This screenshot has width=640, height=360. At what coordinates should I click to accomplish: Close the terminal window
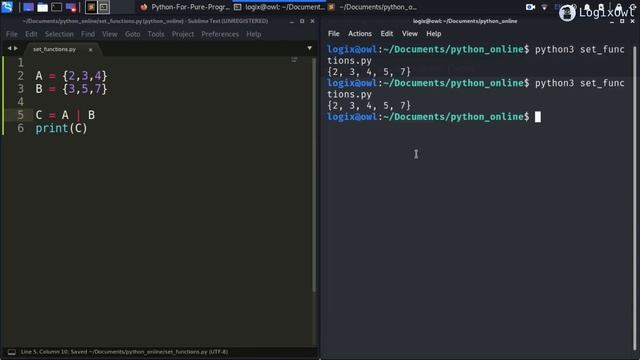pyautogui.click(x=632, y=21)
